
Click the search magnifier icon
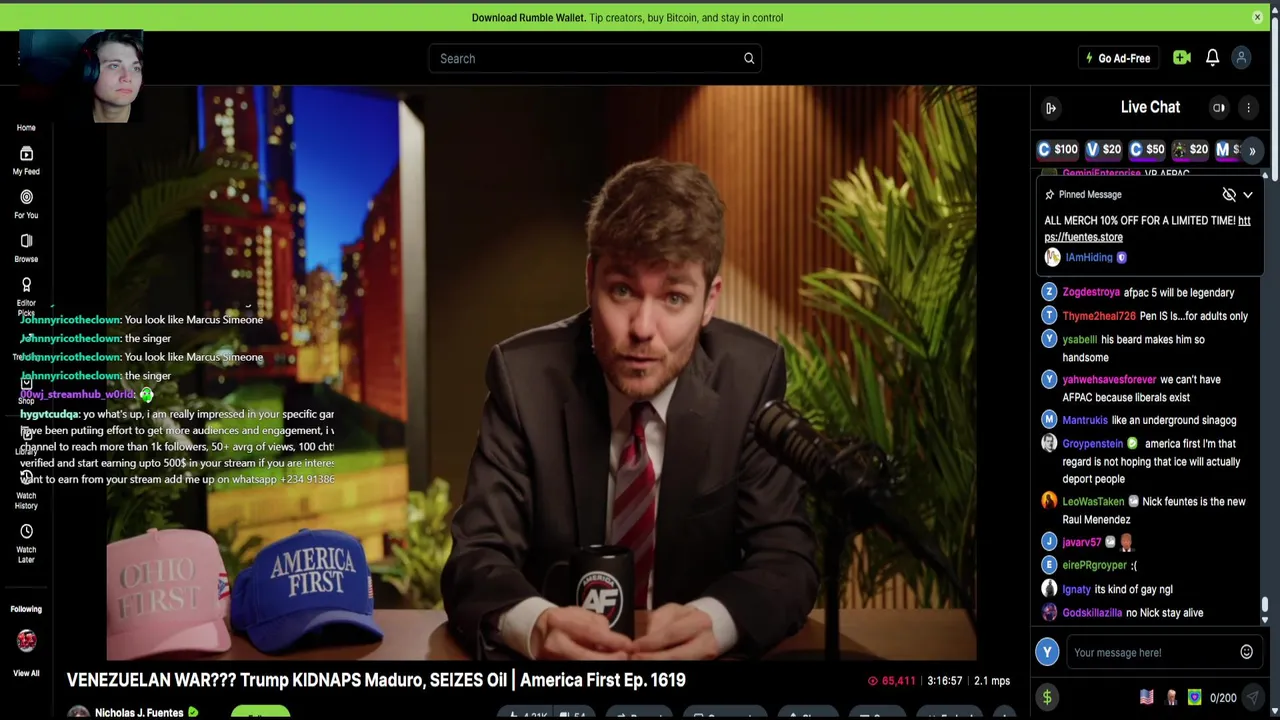coord(749,58)
